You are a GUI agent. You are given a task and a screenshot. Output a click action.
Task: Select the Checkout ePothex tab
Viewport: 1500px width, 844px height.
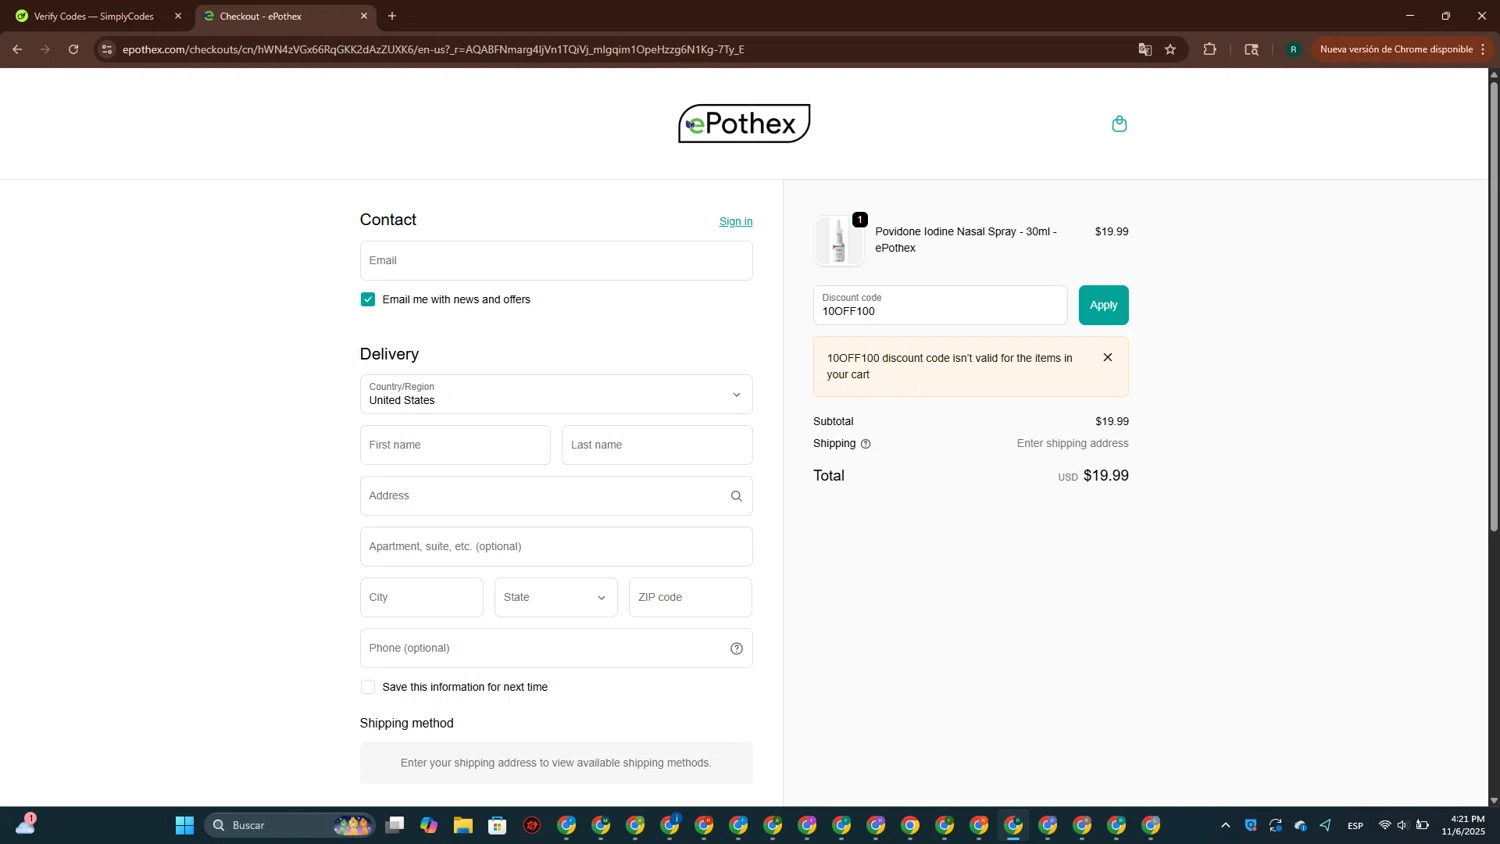285,16
